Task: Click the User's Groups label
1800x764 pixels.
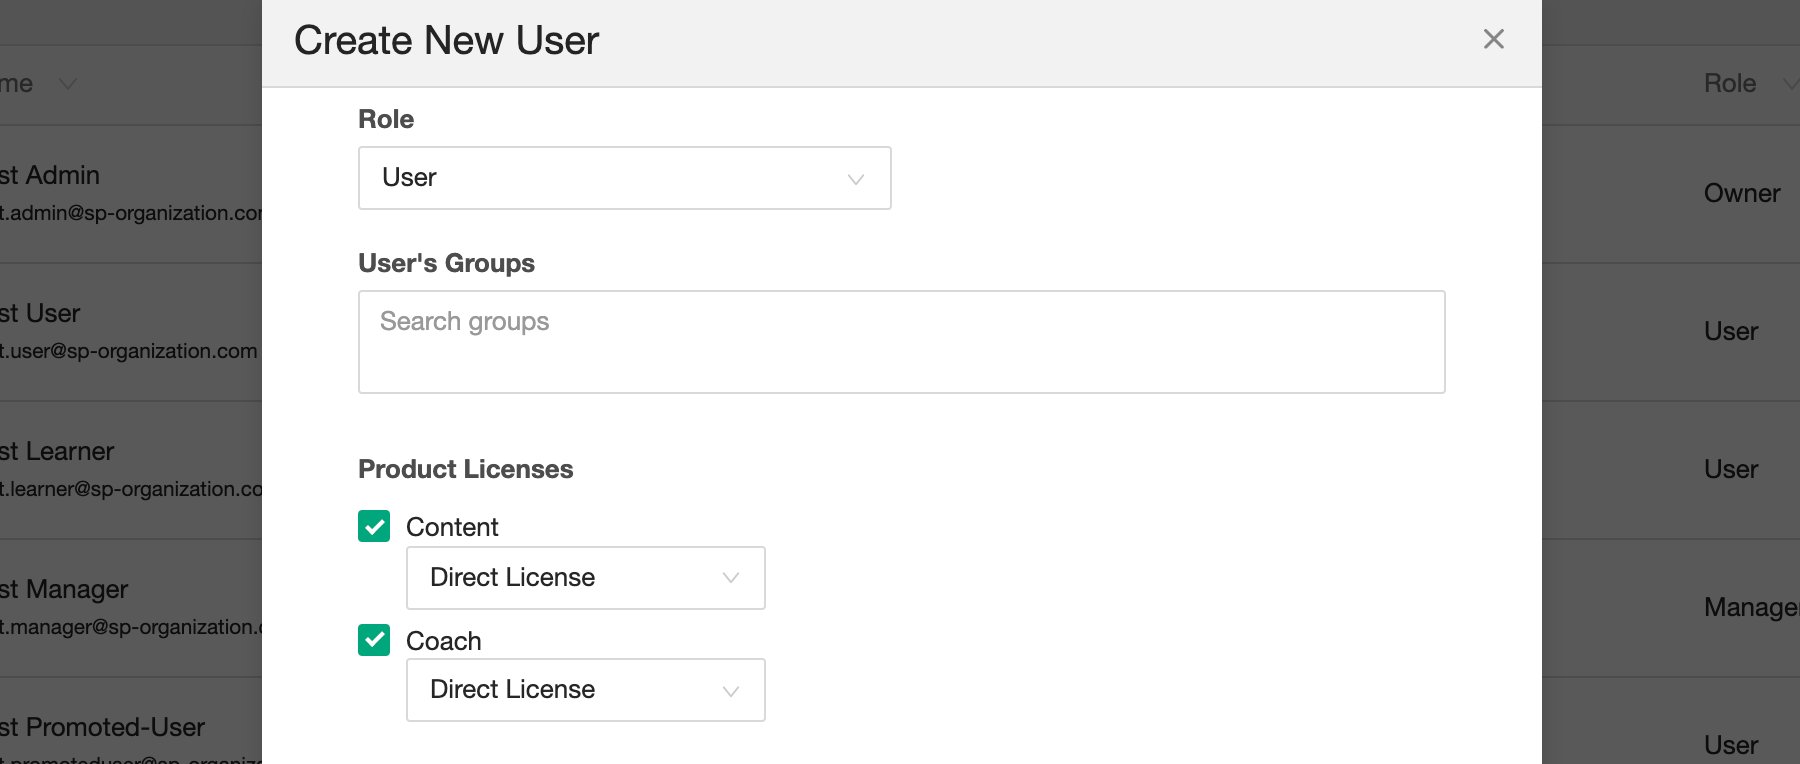Action: [x=447, y=263]
